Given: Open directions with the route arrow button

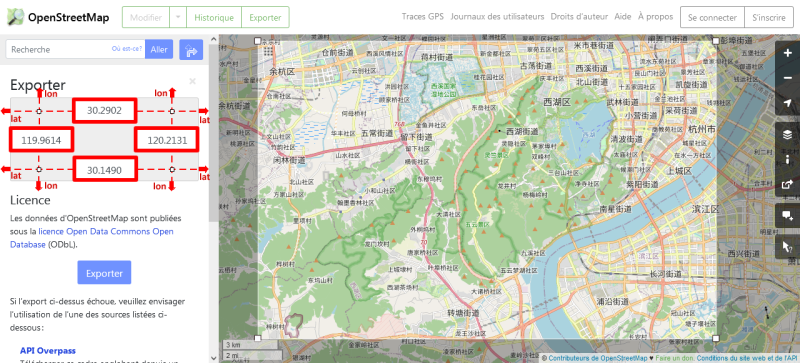Looking at the screenshot, I should [191, 50].
